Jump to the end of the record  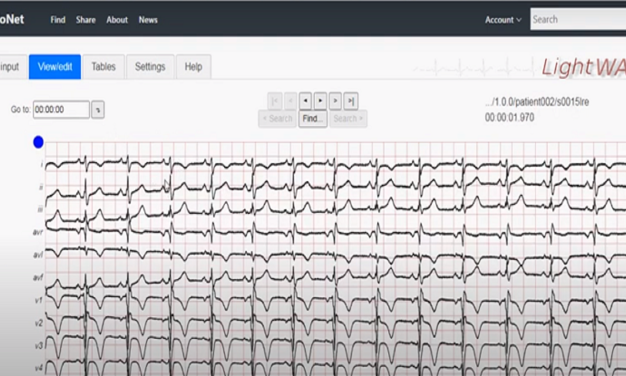coord(351,101)
